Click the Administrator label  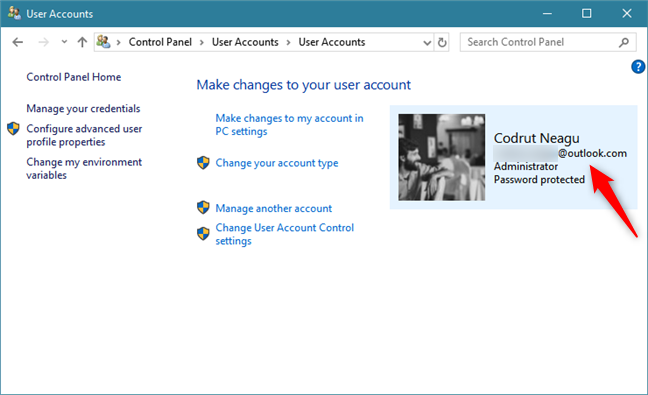[526, 167]
